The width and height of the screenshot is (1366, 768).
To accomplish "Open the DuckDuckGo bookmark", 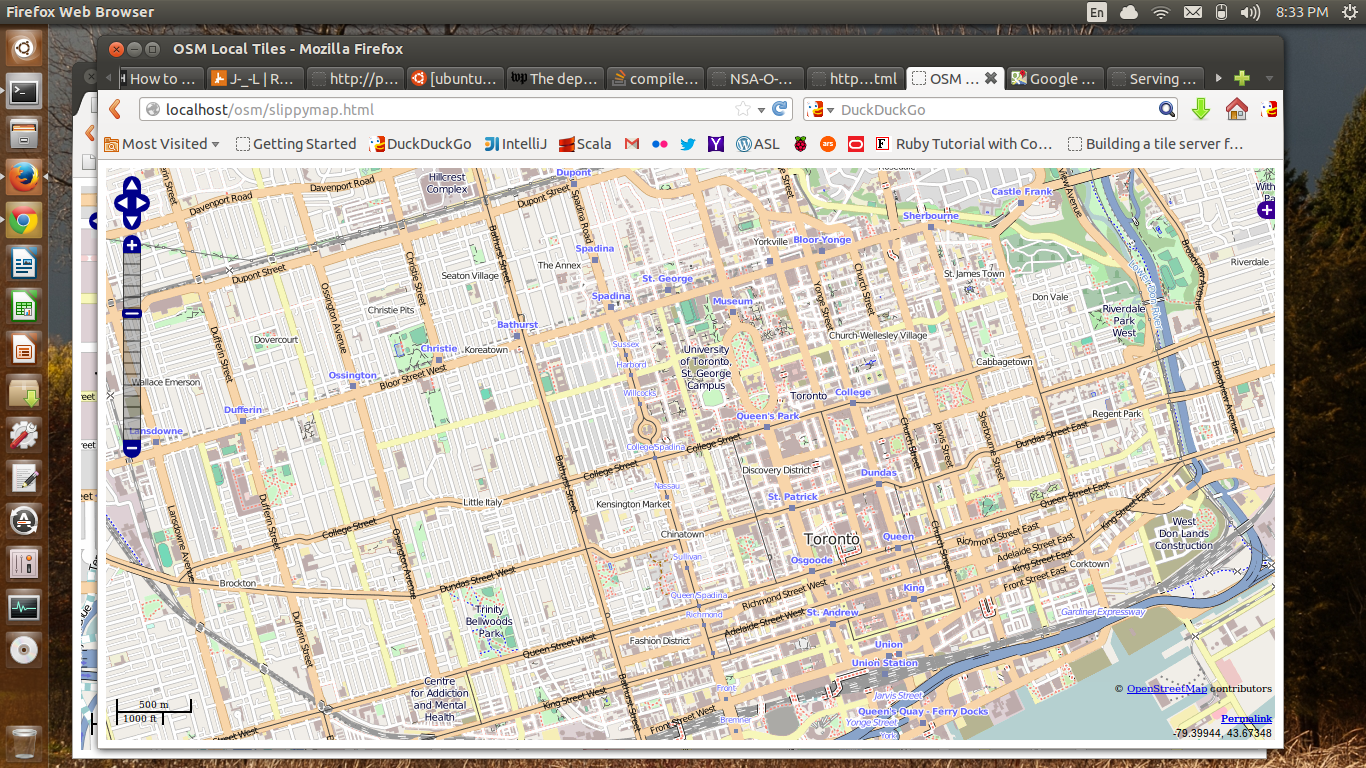I will tap(420, 144).
